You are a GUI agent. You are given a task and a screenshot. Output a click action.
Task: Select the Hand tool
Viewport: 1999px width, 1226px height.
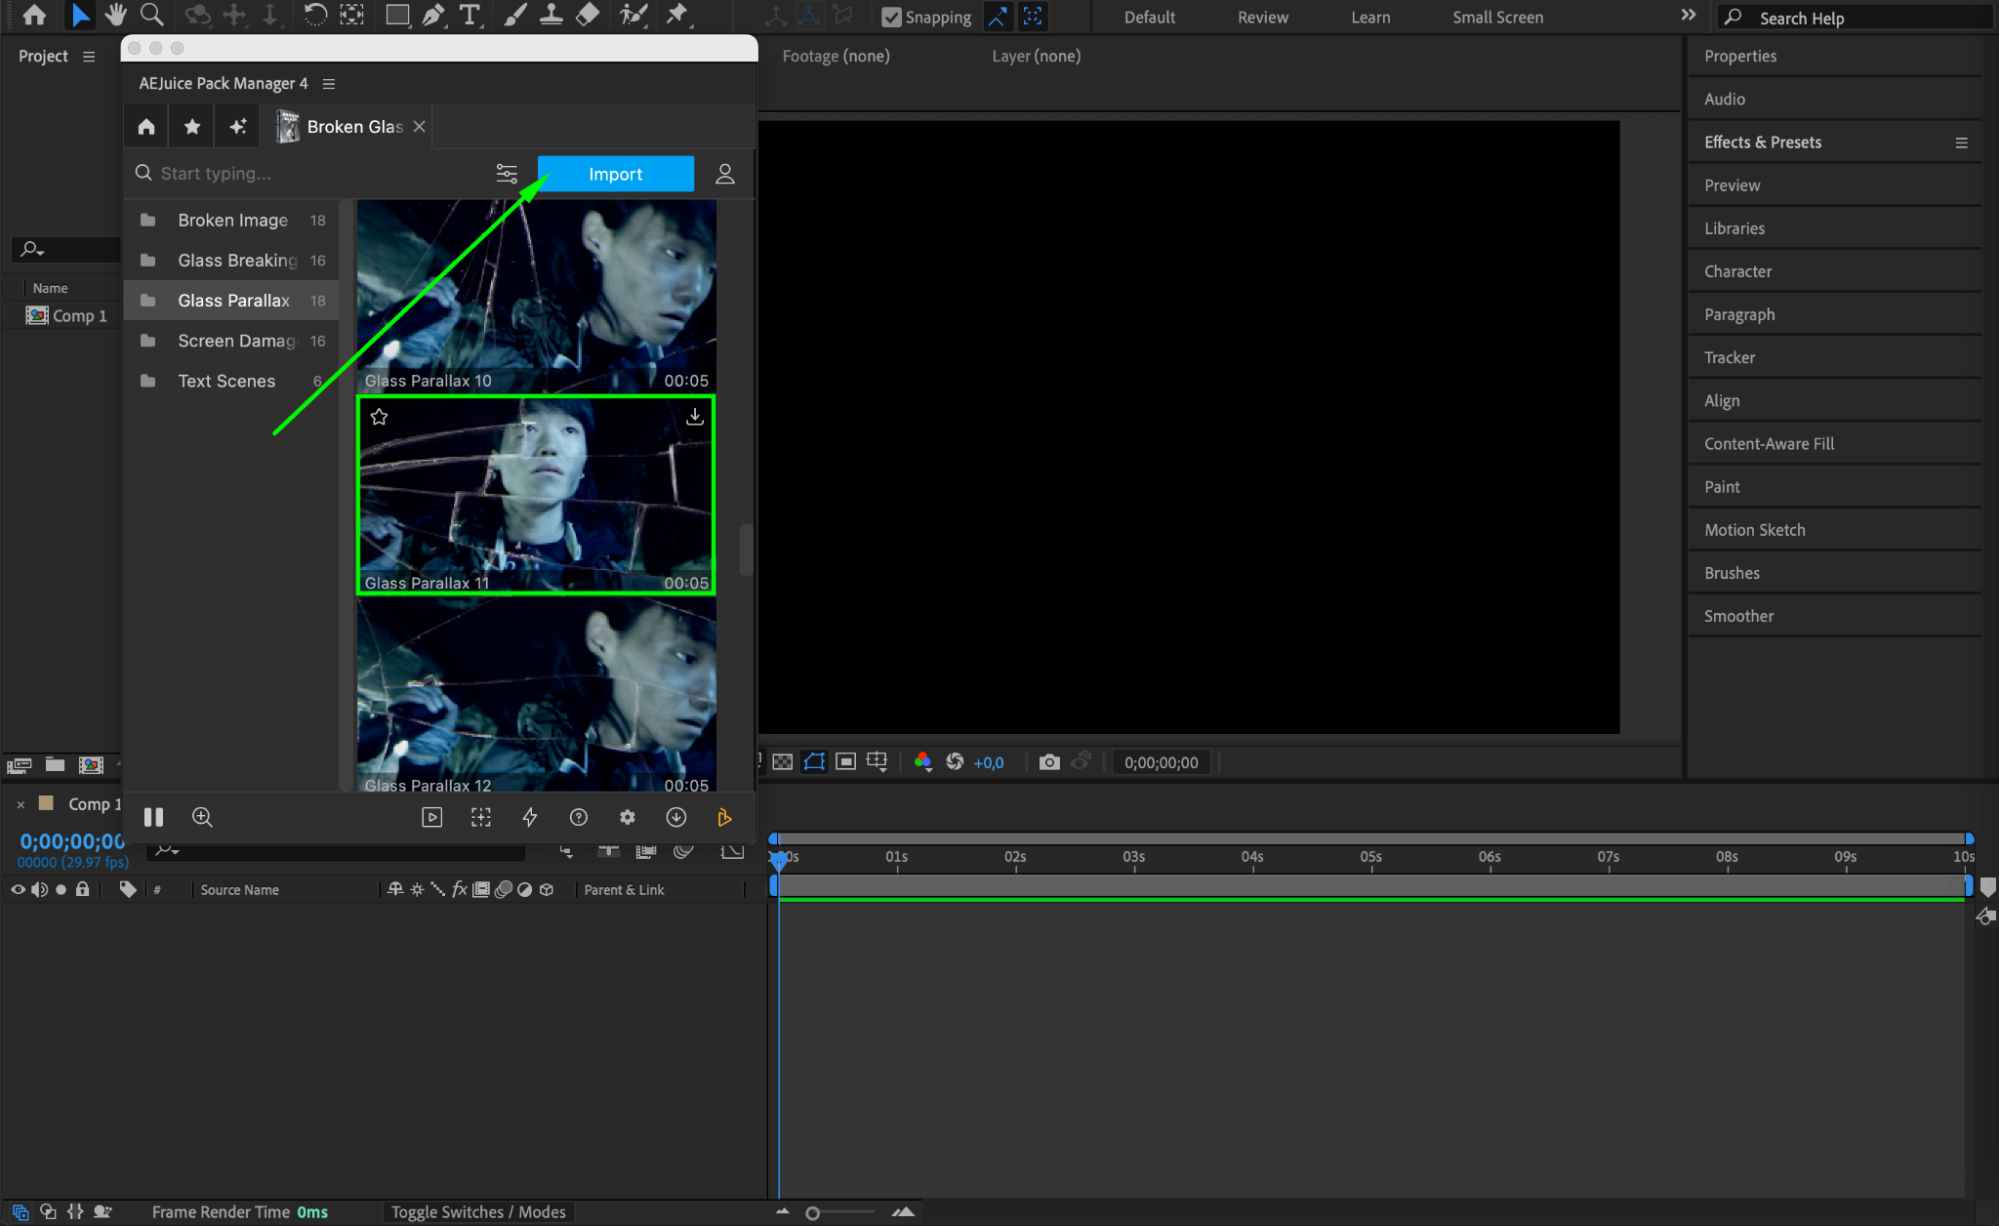[x=116, y=15]
